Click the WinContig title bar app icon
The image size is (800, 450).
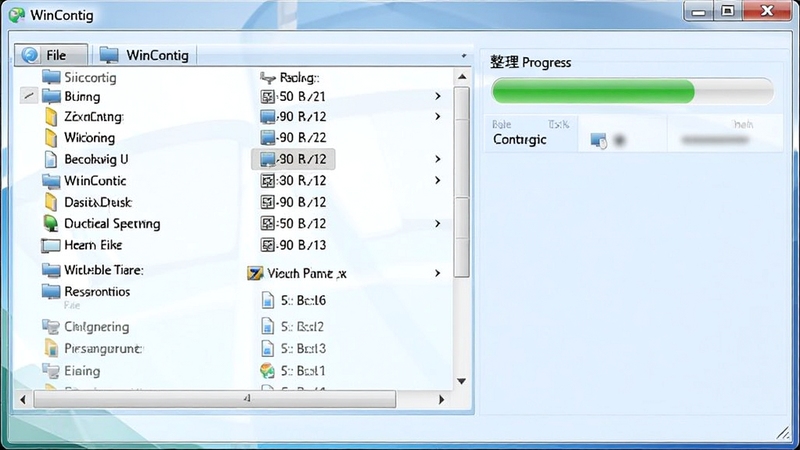[17, 15]
